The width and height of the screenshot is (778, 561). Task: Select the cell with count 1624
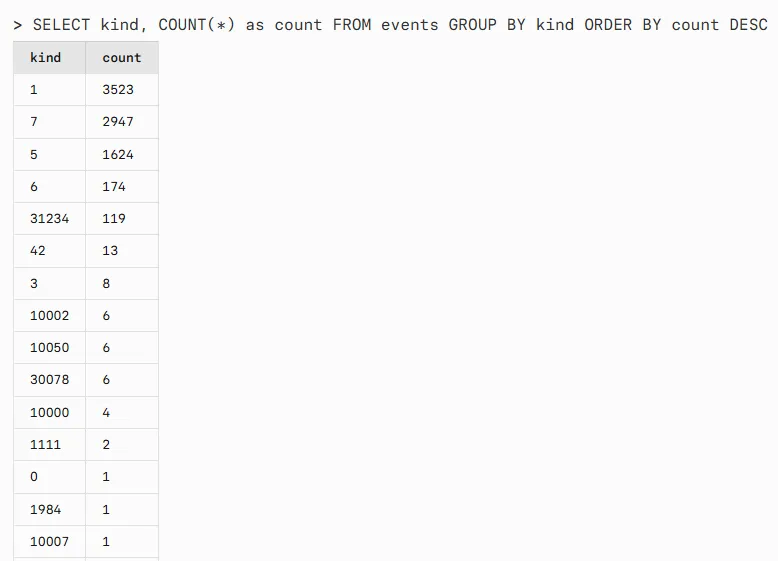tap(122, 155)
